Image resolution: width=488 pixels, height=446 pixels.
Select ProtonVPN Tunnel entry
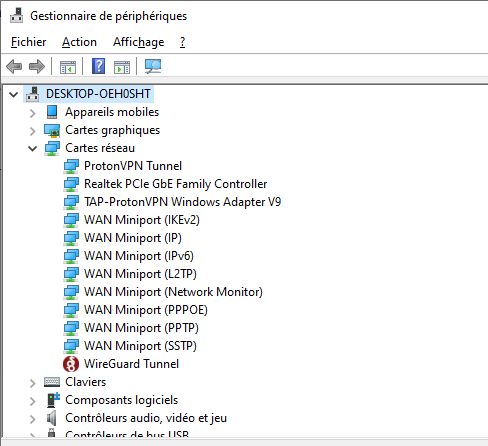click(x=133, y=166)
